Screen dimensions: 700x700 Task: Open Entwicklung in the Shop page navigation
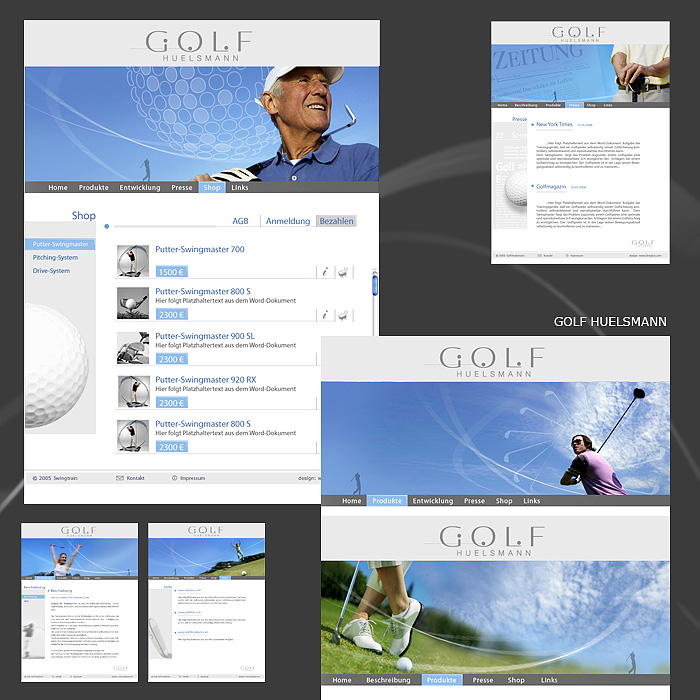140,188
